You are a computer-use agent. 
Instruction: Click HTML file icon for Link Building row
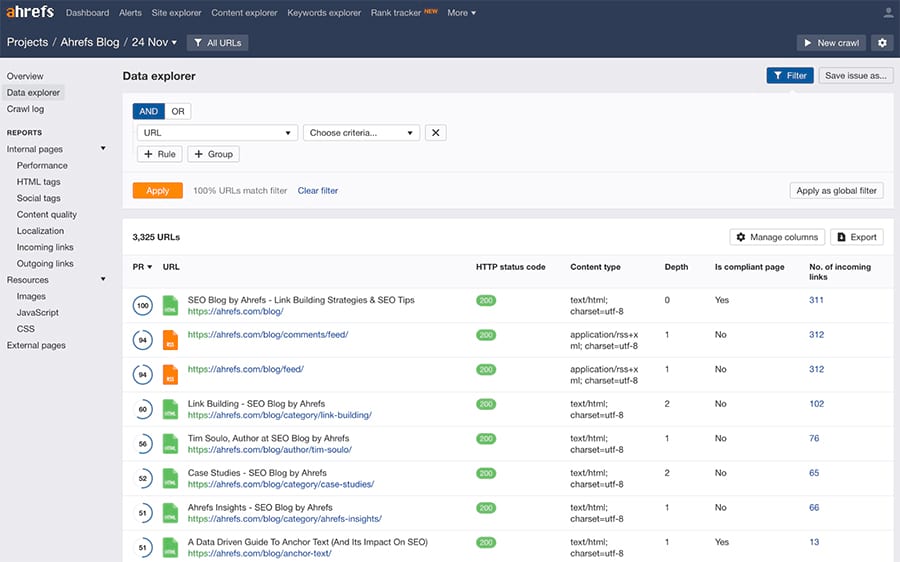coord(170,409)
